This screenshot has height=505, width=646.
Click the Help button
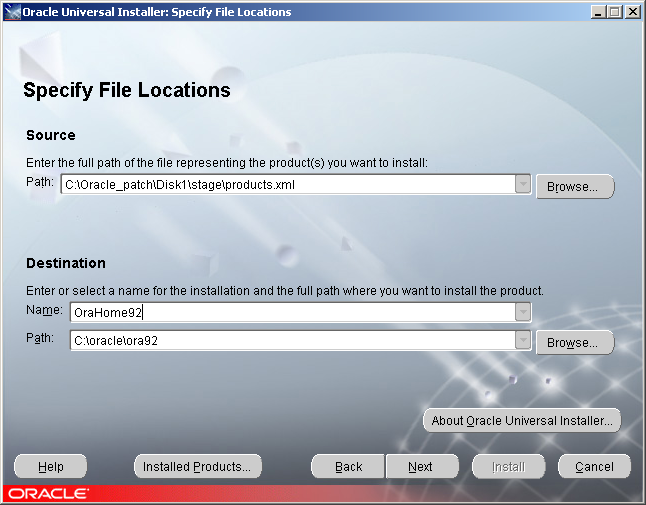(51, 467)
